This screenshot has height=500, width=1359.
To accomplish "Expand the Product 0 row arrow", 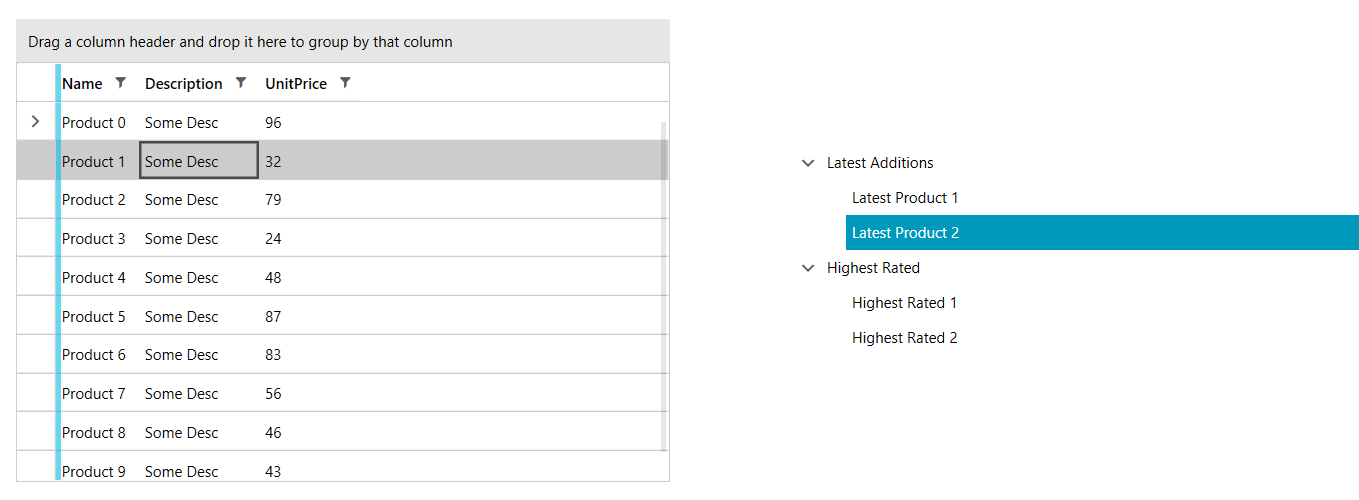I will [x=35, y=122].
